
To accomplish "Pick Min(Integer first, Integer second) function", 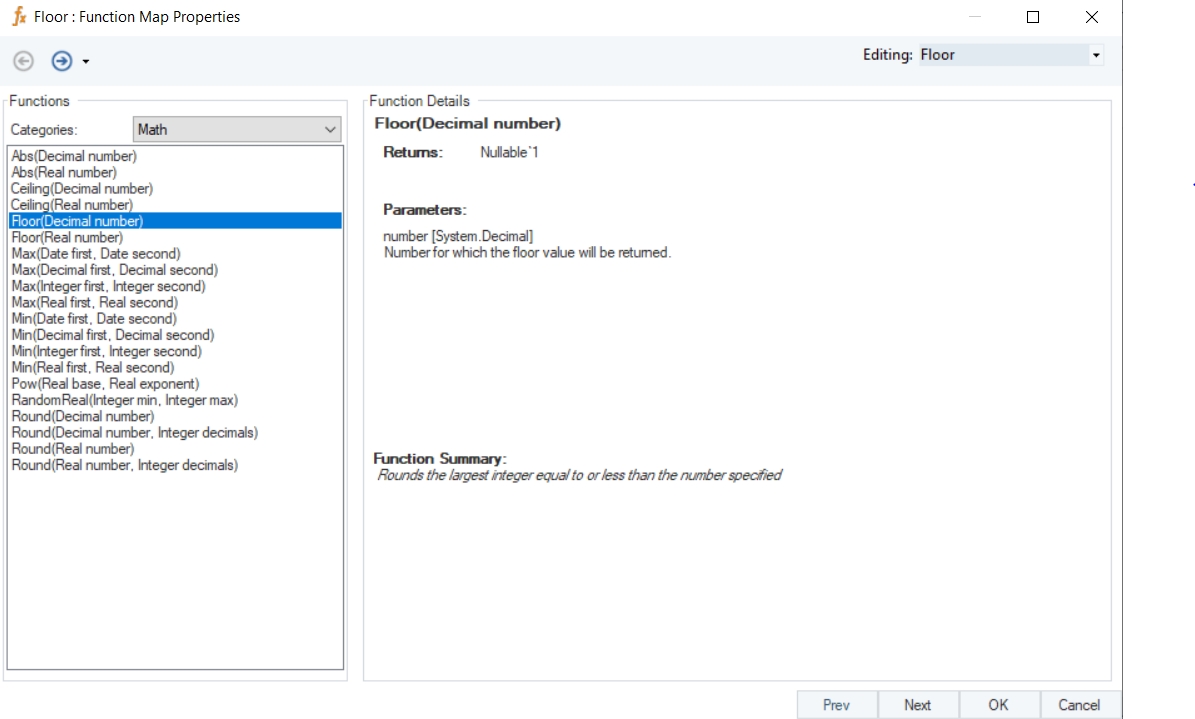I will point(106,351).
